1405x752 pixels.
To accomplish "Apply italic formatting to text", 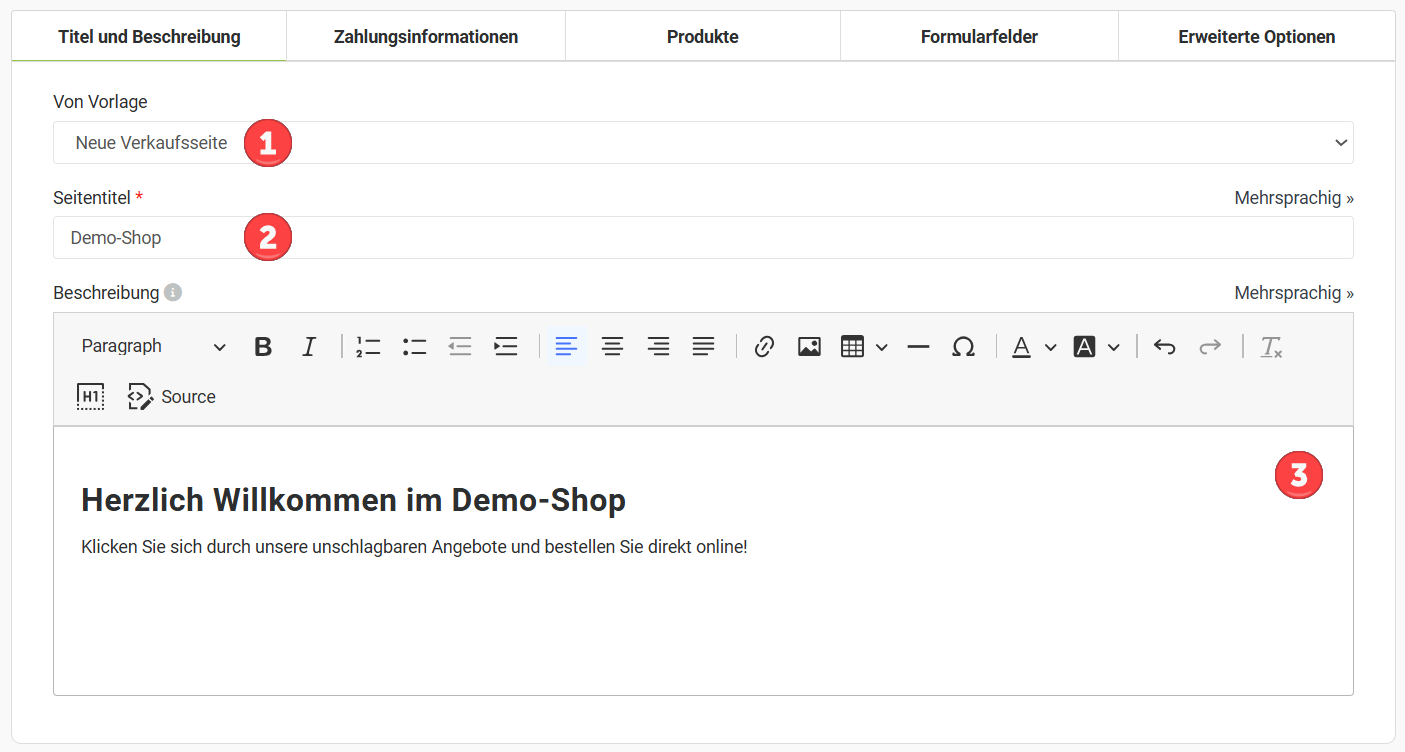I will (x=309, y=347).
